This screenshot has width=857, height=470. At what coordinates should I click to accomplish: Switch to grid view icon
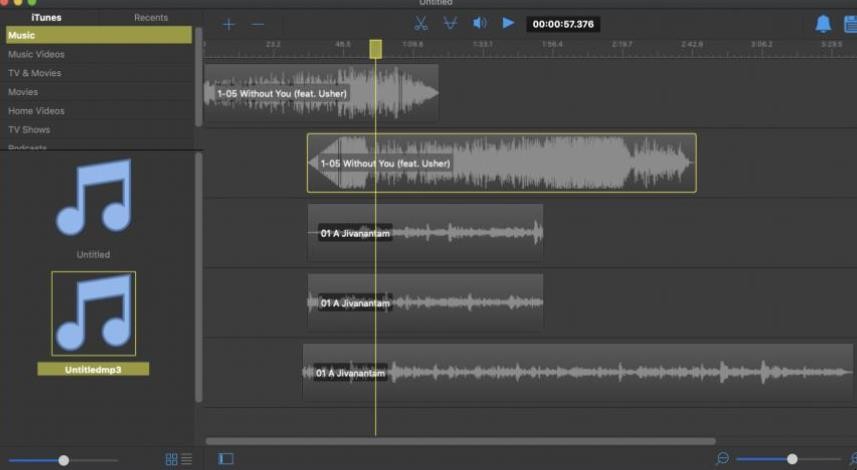coord(171,459)
